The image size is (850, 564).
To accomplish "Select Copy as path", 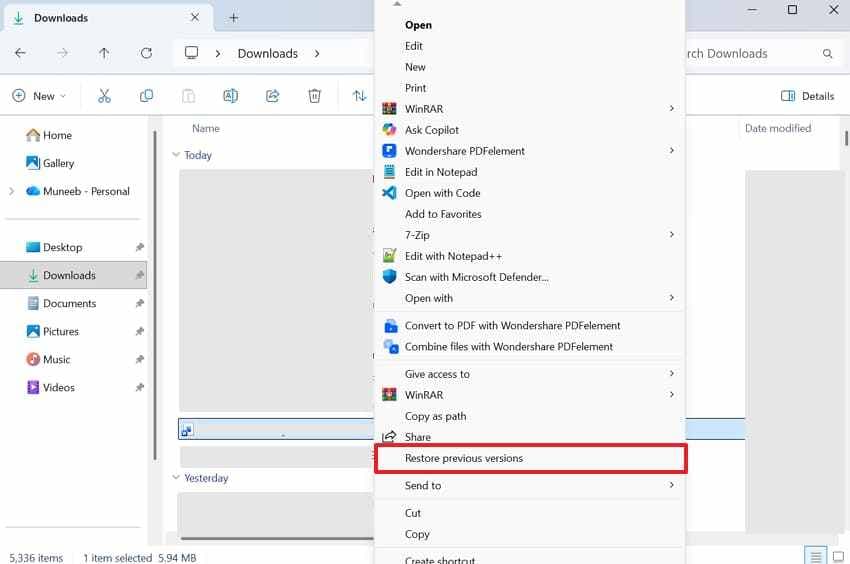I will coord(531,416).
